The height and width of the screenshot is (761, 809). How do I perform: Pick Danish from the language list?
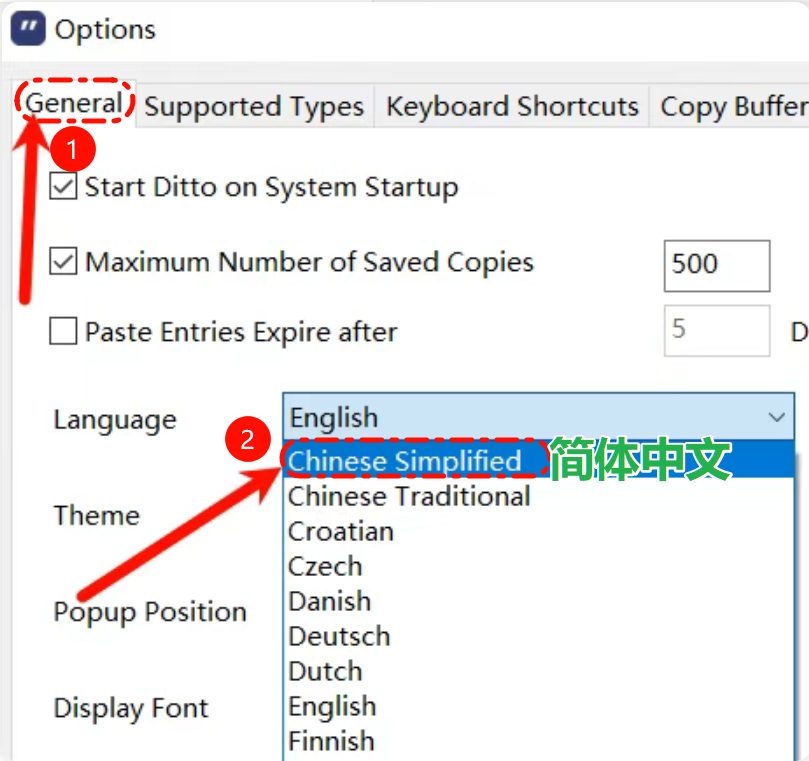click(538, 601)
